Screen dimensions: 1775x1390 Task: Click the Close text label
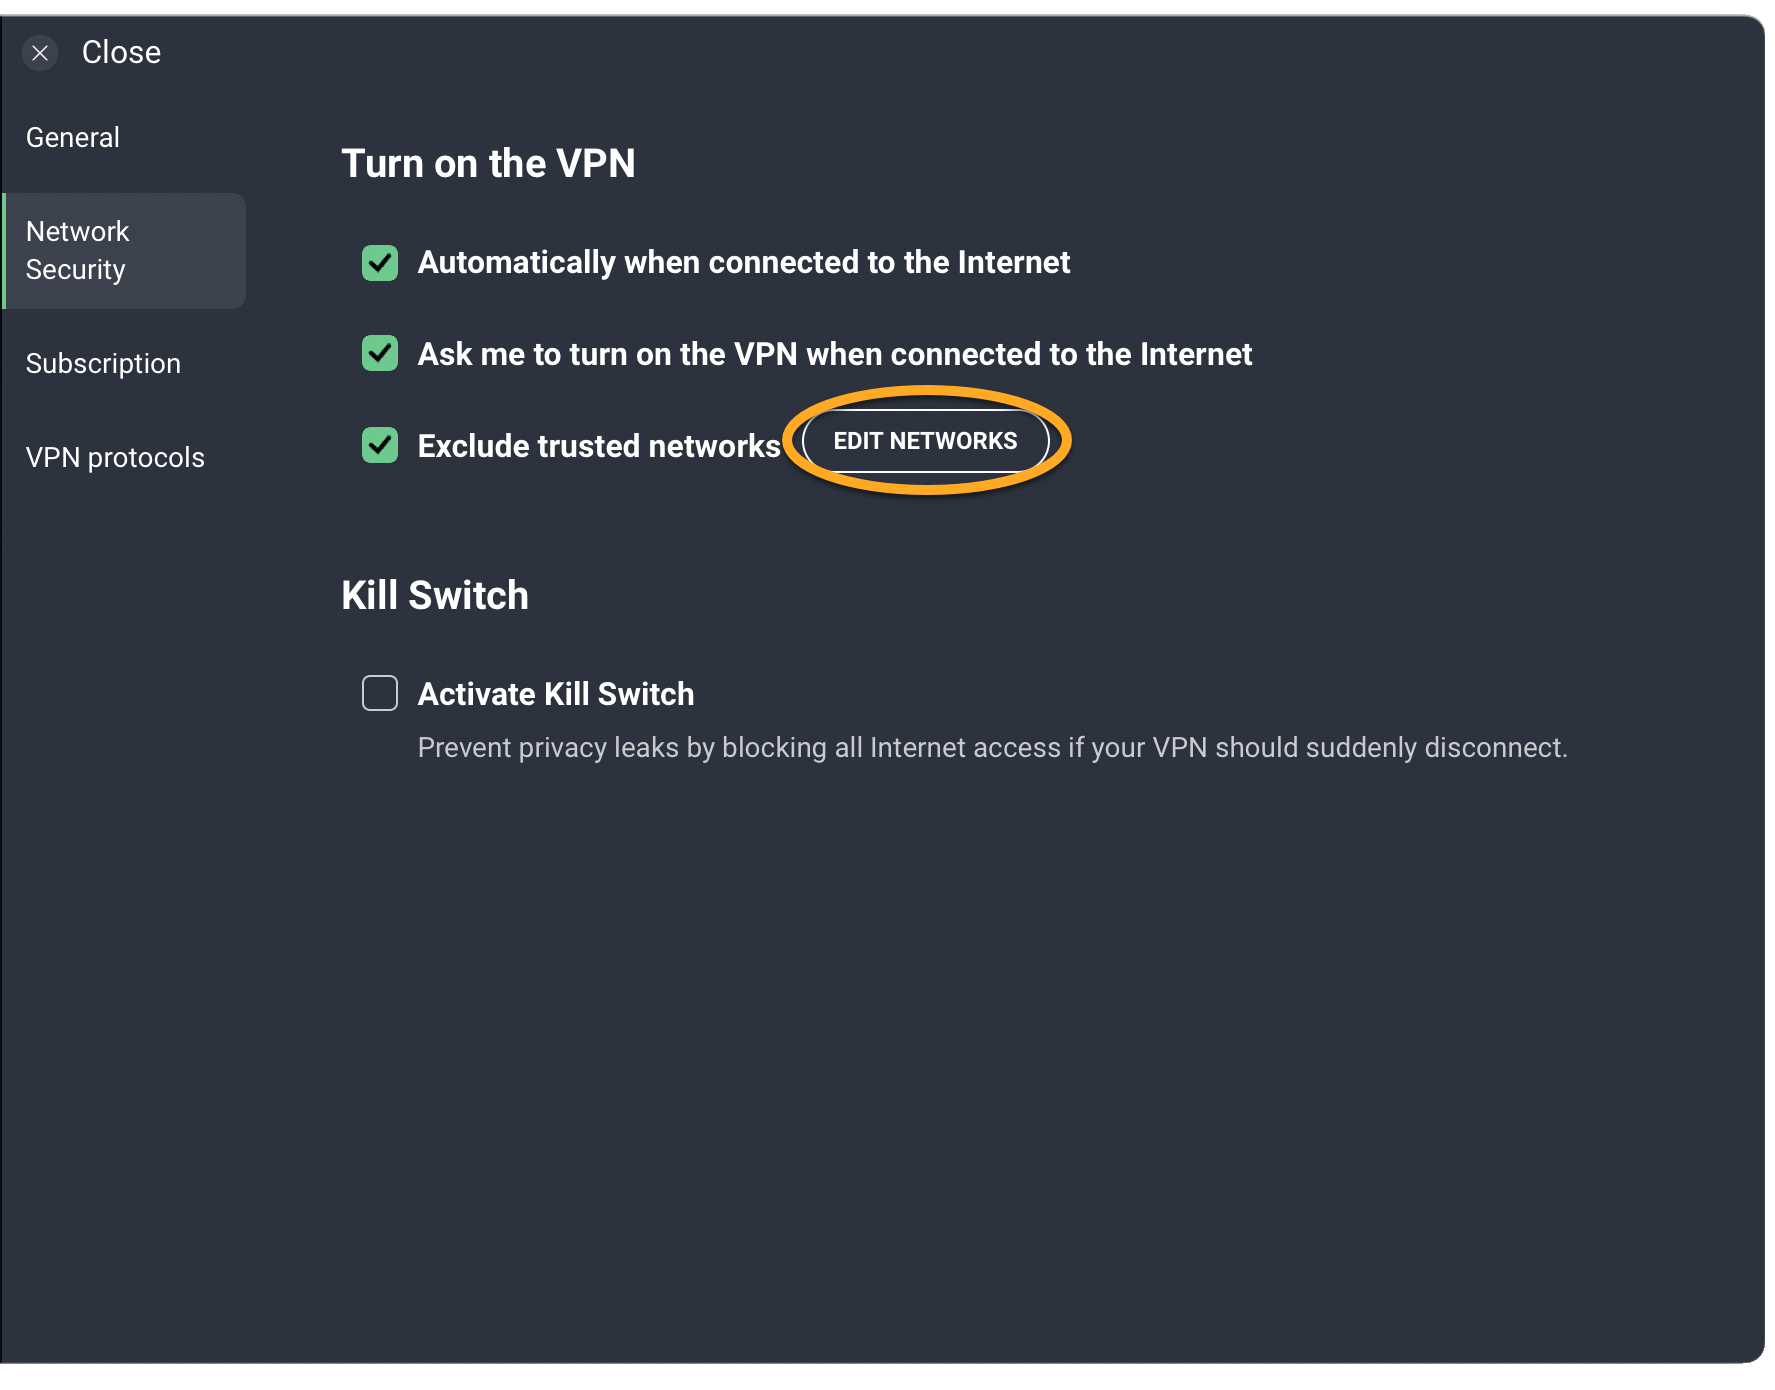(x=121, y=53)
